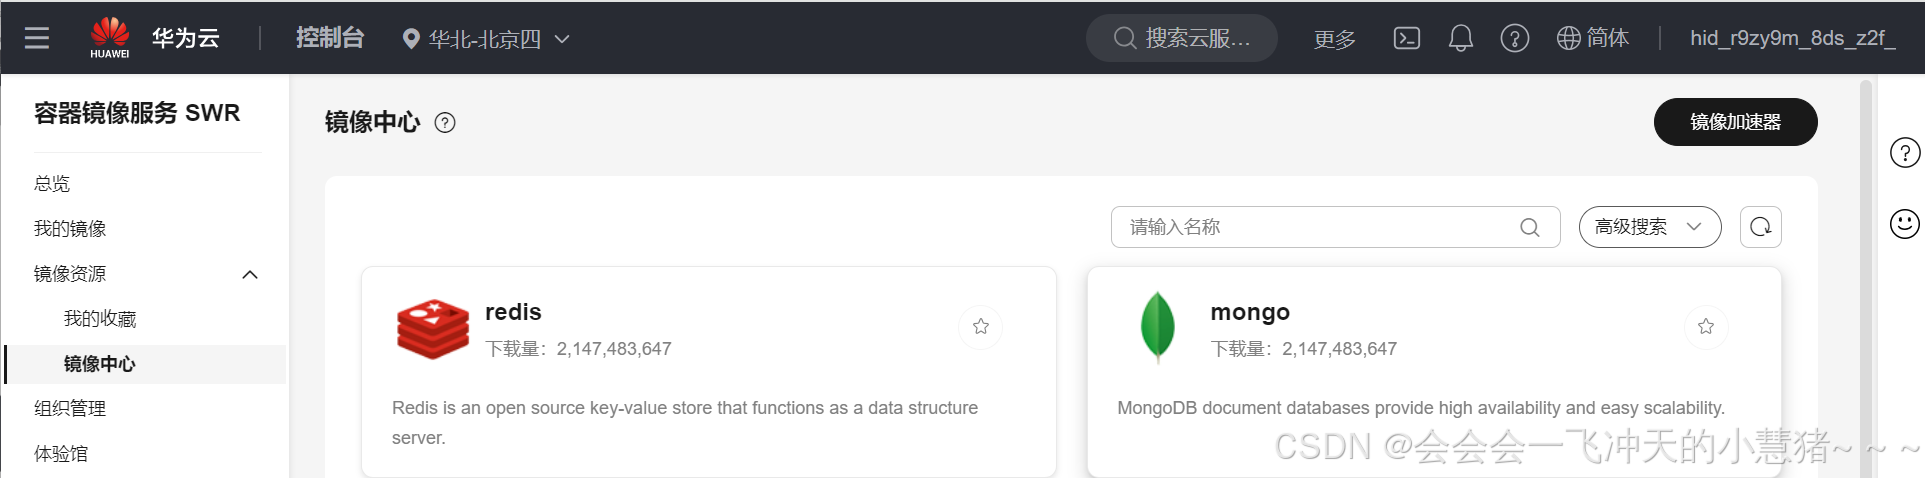1925x478 pixels.
Task: Click the 容器镜像服务 SWR title
Action: 137,113
